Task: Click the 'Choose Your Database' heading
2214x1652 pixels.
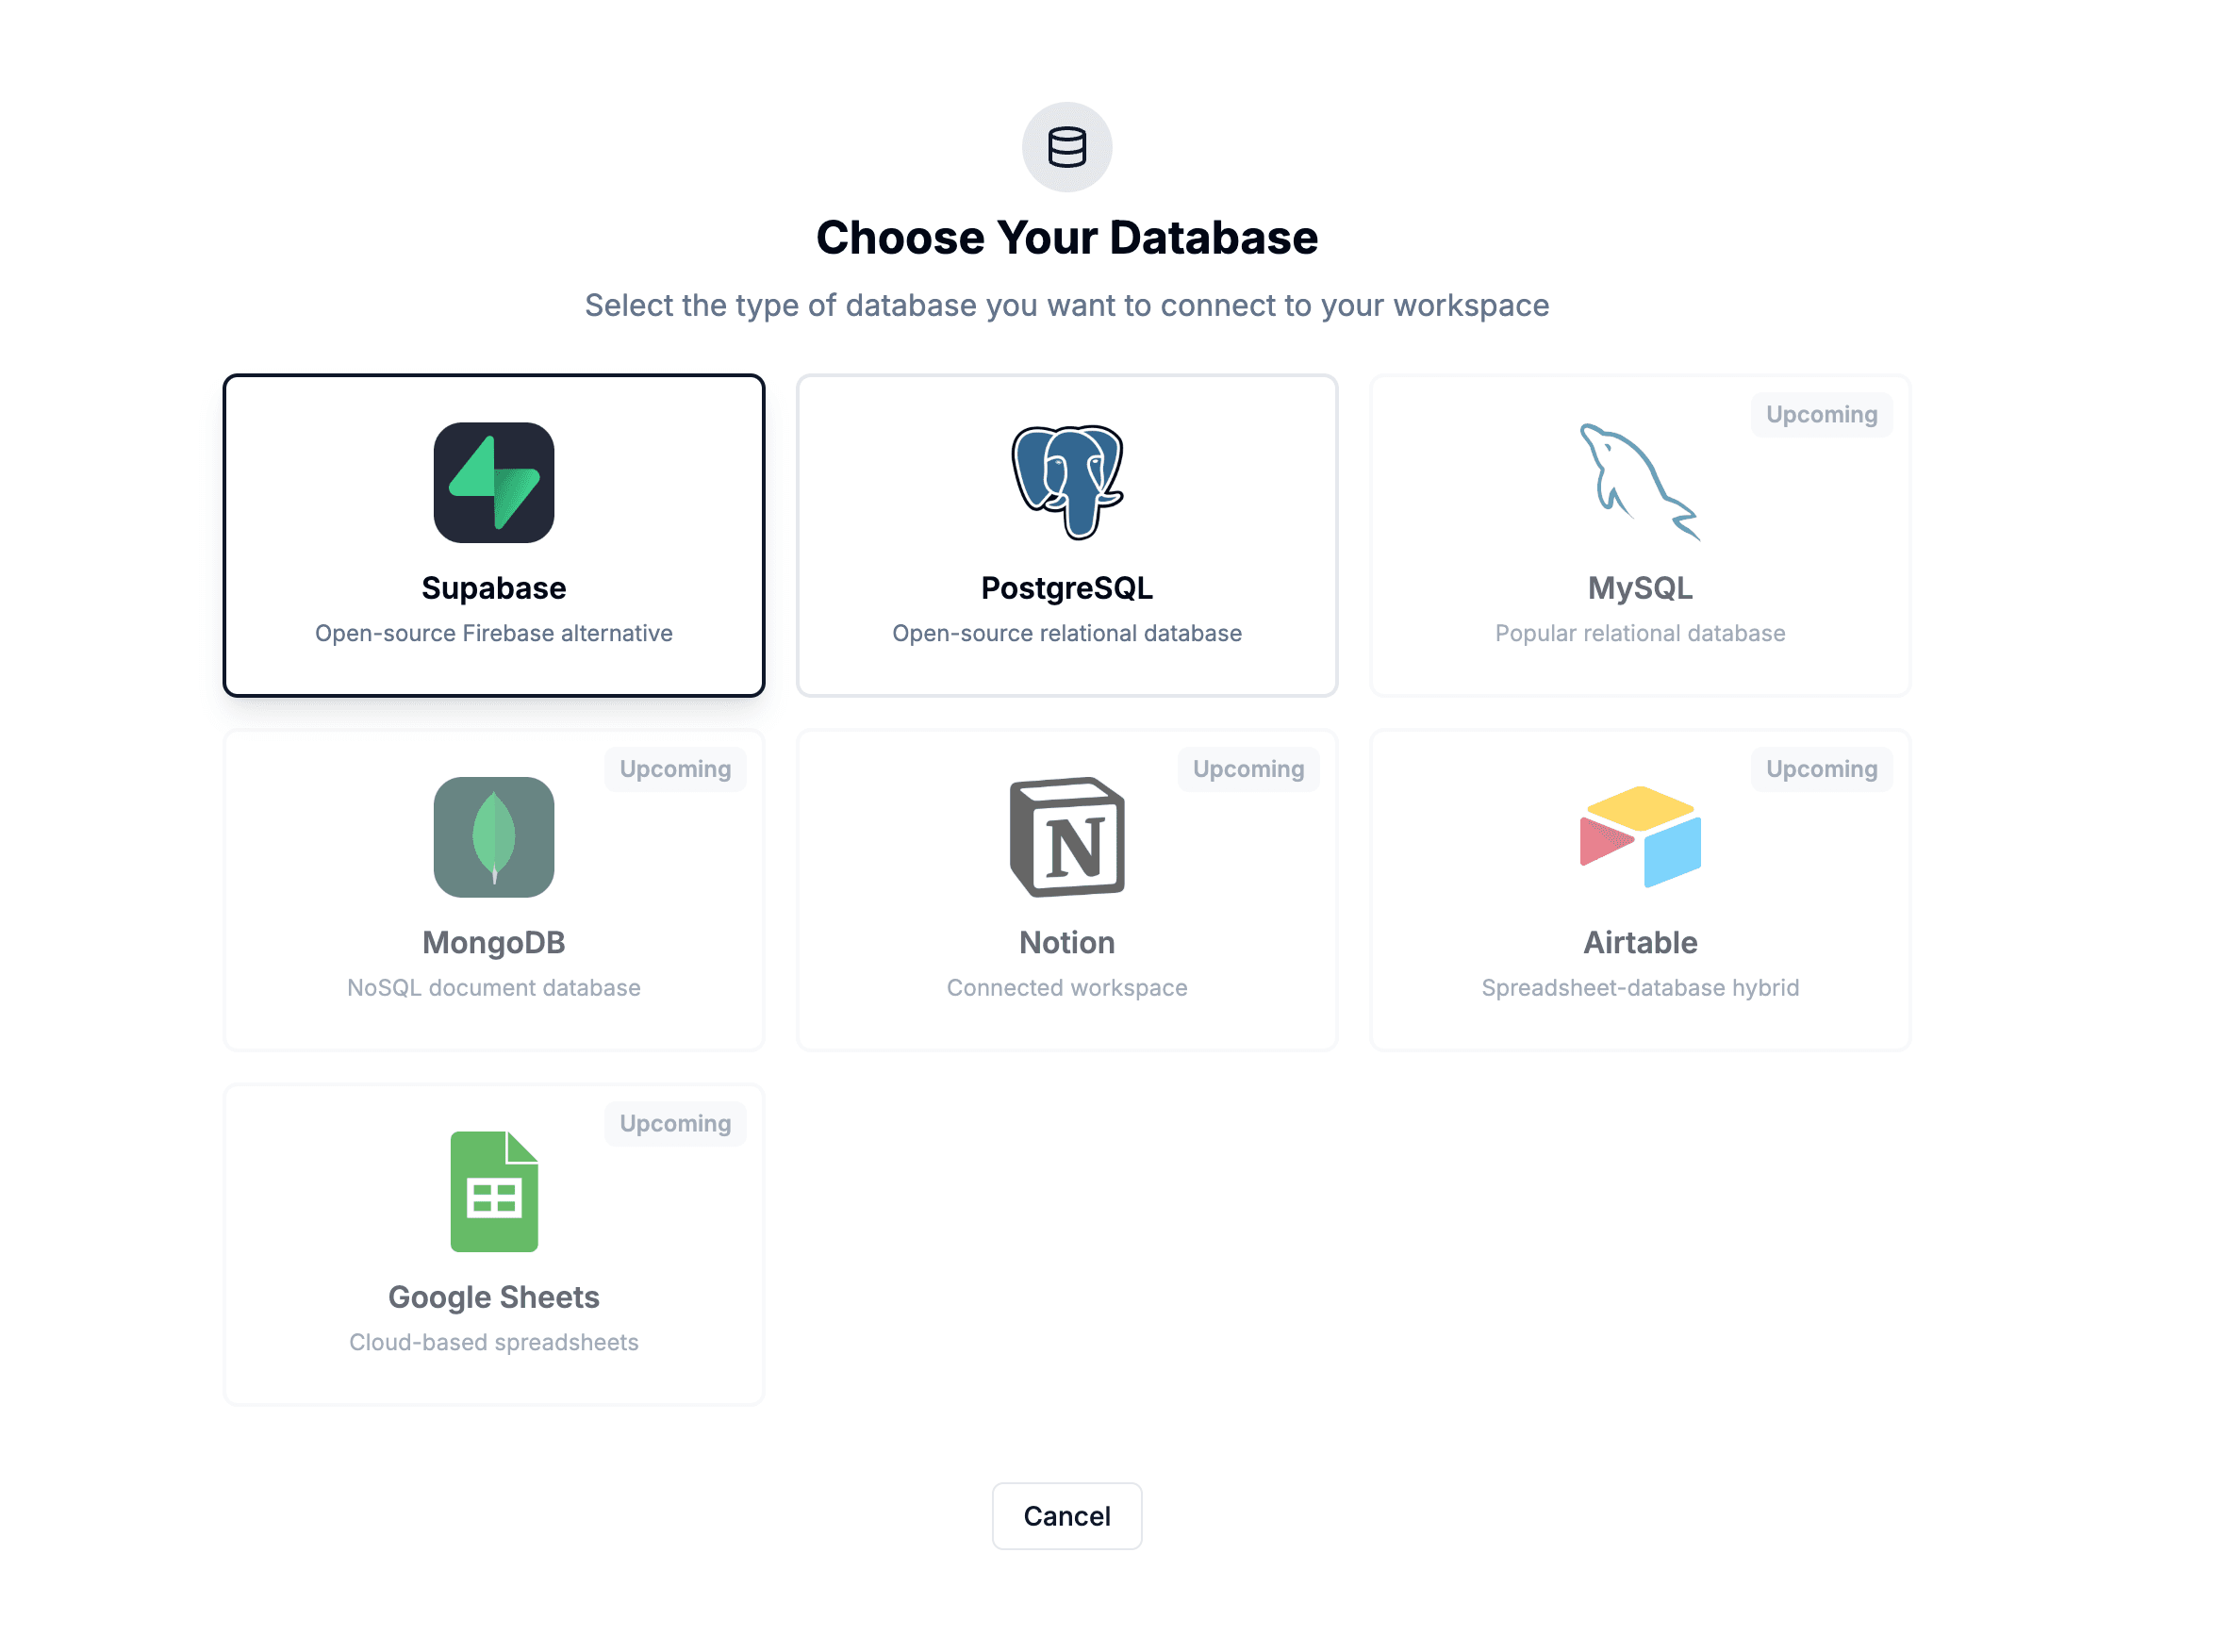Action: [1066, 237]
